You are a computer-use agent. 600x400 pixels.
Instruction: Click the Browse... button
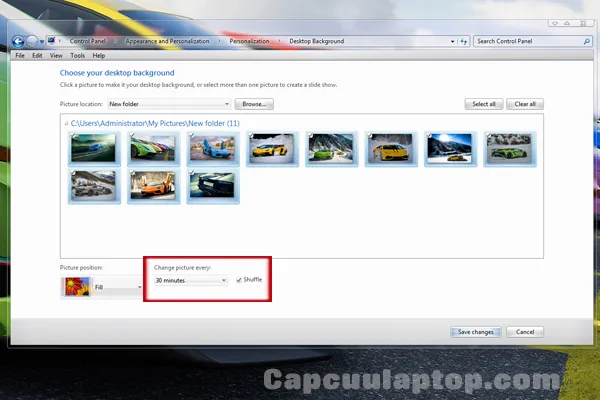(x=254, y=104)
